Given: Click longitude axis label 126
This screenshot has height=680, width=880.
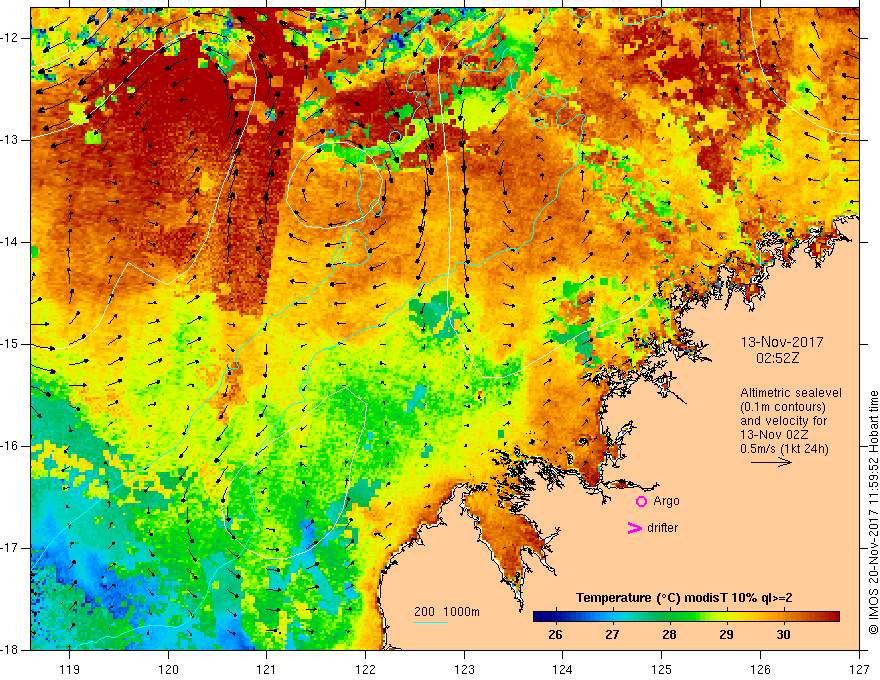Looking at the screenshot, I should click(760, 669).
